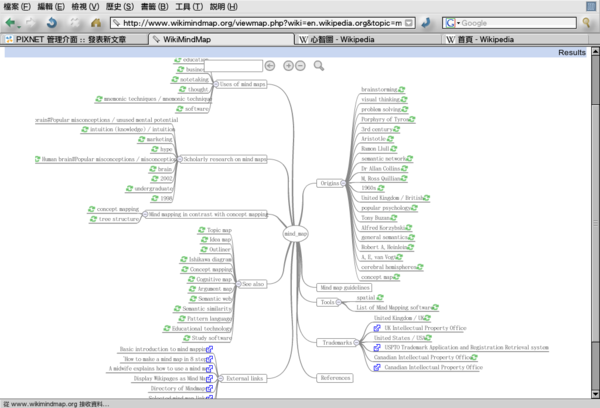This screenshot has height=408, width=600.
Task: Open the 工具 (T) menu
Action: (189, 7)
